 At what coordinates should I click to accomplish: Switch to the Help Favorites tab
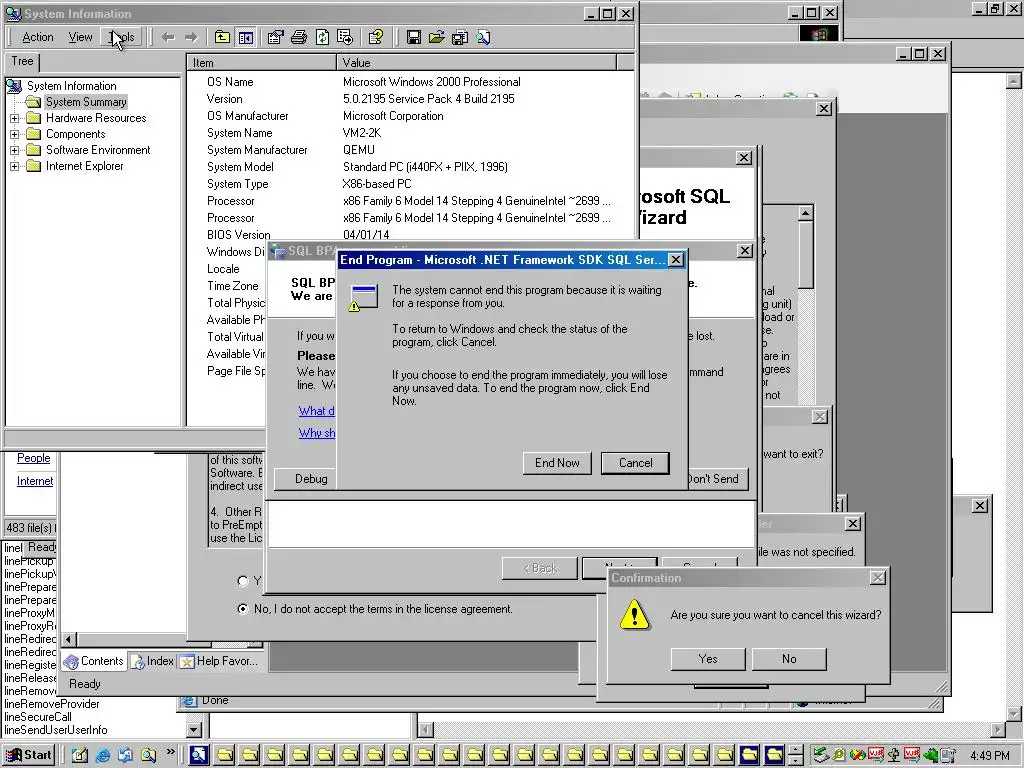(221, 661)
